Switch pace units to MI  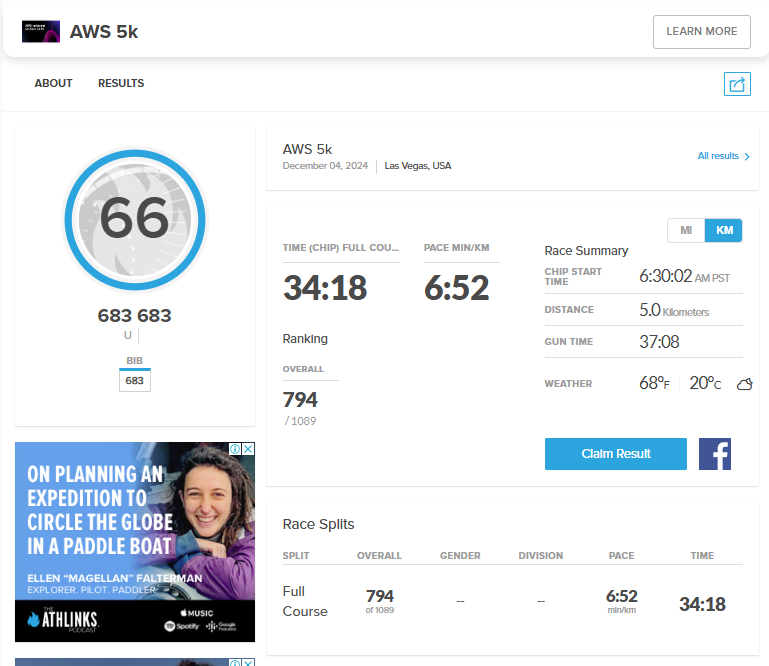pyautogui.click(x=686, y=230)
